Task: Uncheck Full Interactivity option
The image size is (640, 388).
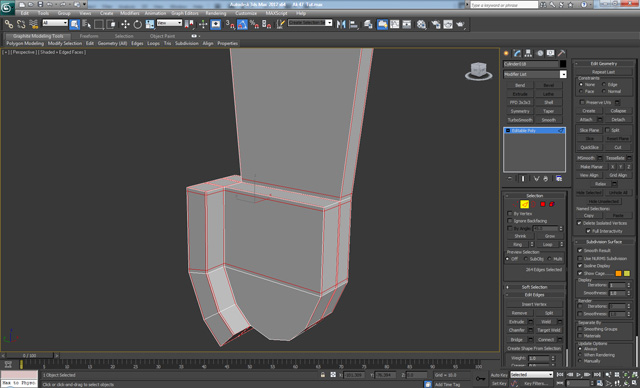Action: click(588, 231)
